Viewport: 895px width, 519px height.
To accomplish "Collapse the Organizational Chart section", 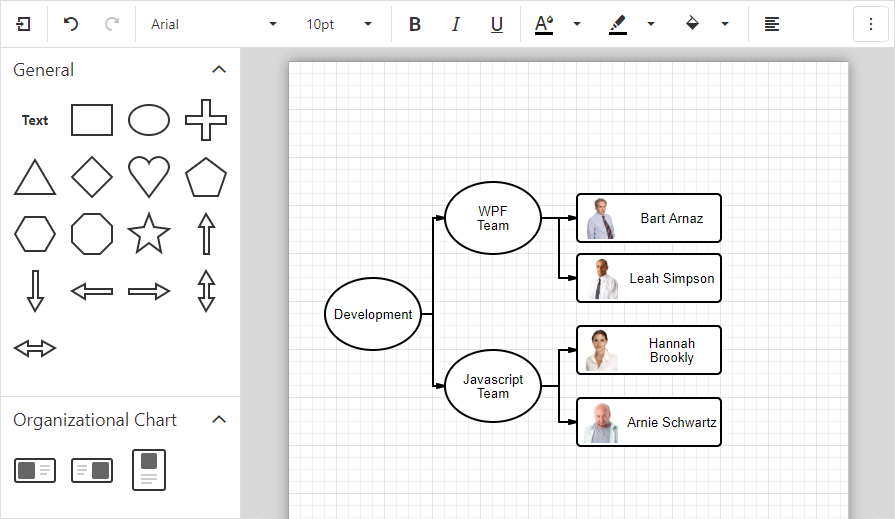I will click(x=219, y=420).
